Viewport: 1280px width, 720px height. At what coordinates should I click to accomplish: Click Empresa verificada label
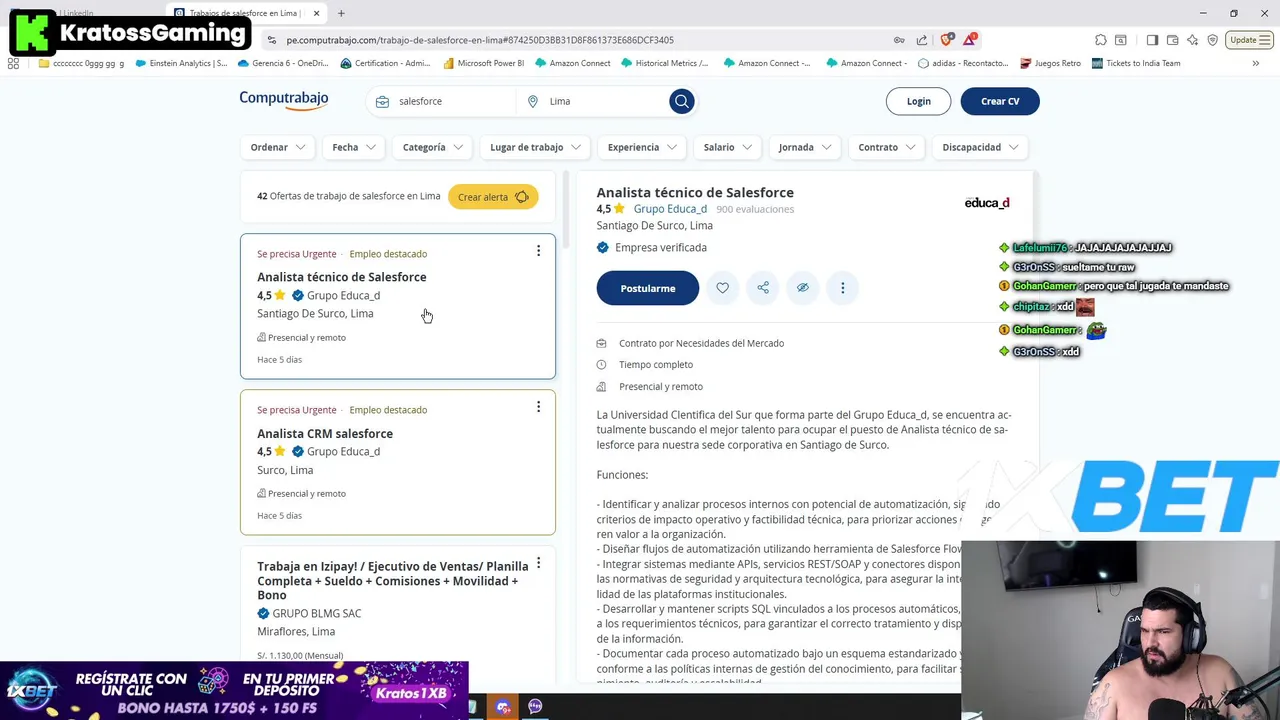pos(661,247)
